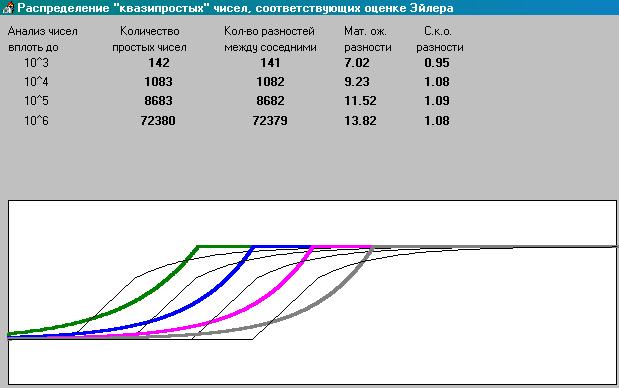Click the 'Мат. ож. разности' column header

coord(368,39)
